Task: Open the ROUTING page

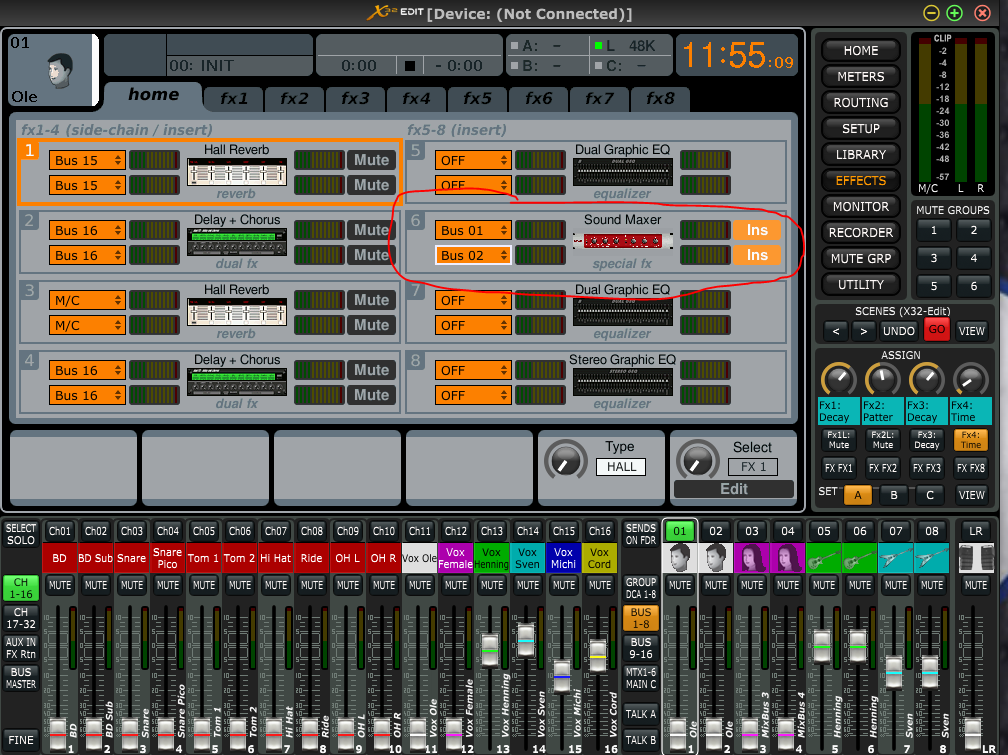Action: (860, 103)
